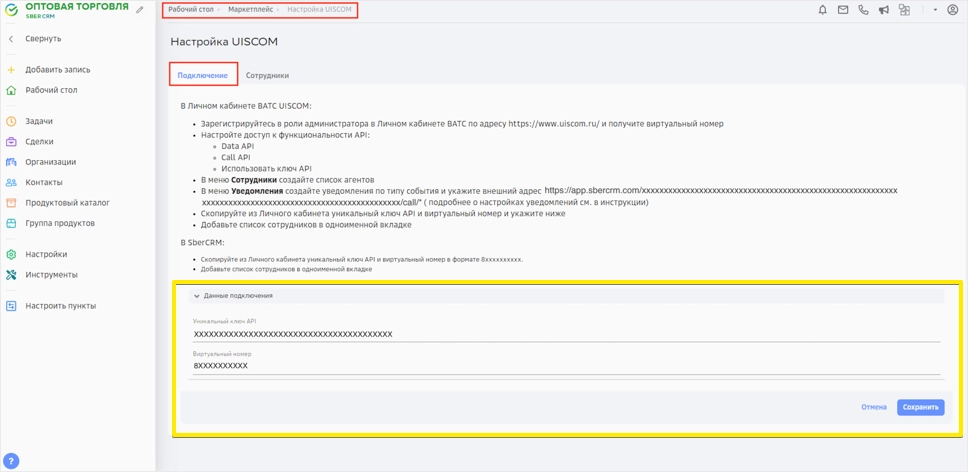The width and height of the screenshot is (968, 472).
Task: Click the Уникальный ключ API field
Action: [566, 334]
